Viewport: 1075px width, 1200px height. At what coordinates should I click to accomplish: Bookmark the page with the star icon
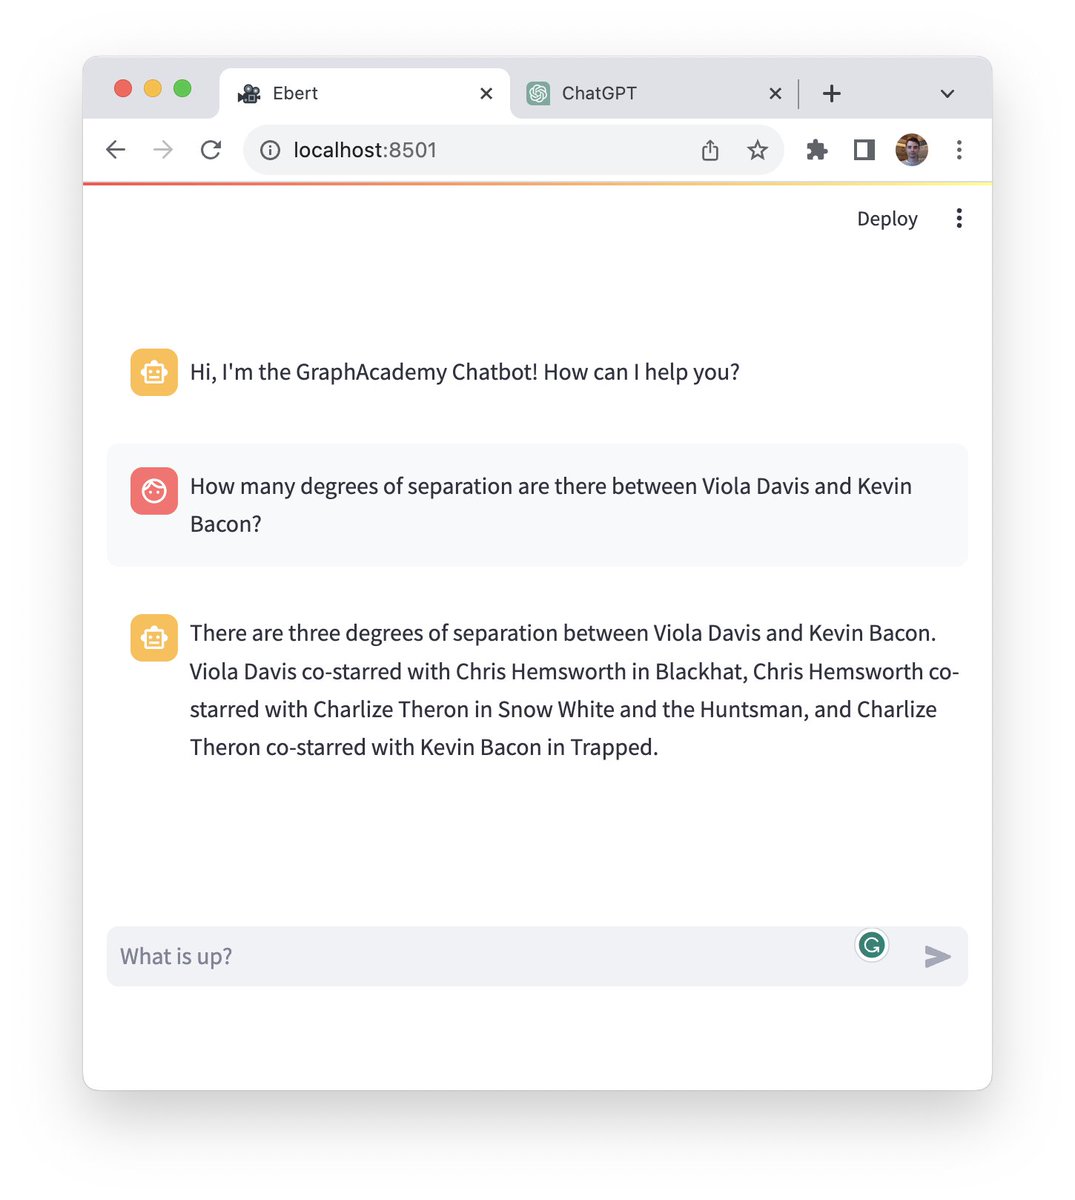point(758,149)
